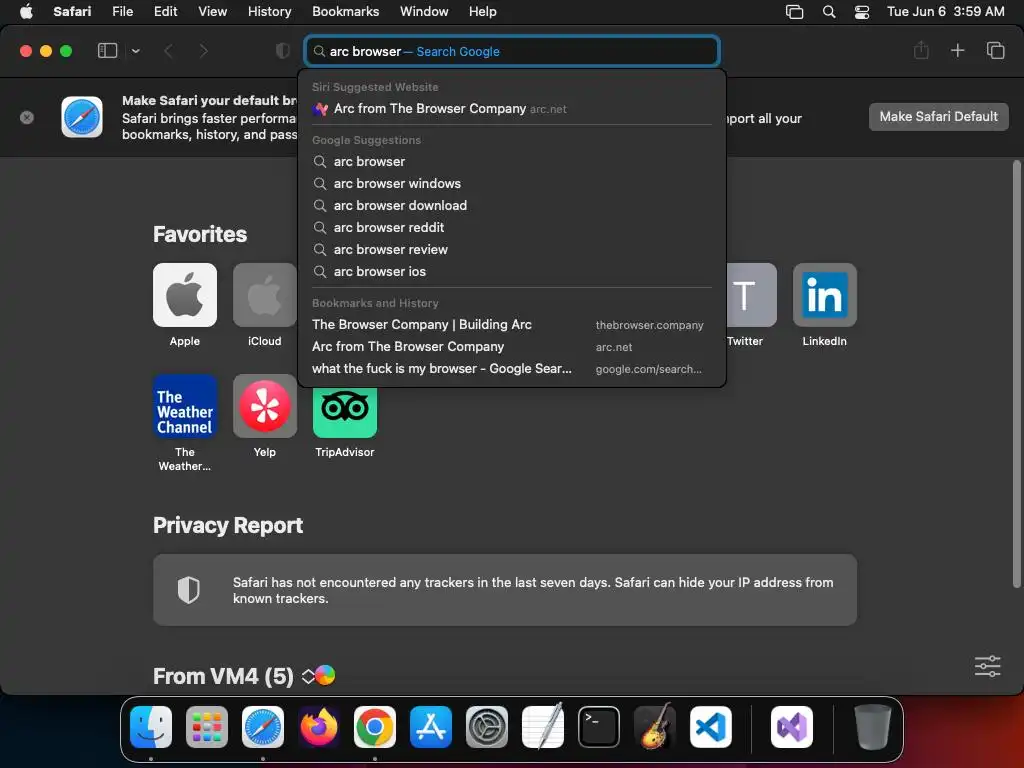
Task: Select 'arc browser download' suggestion
Action: tap(512, 206)
